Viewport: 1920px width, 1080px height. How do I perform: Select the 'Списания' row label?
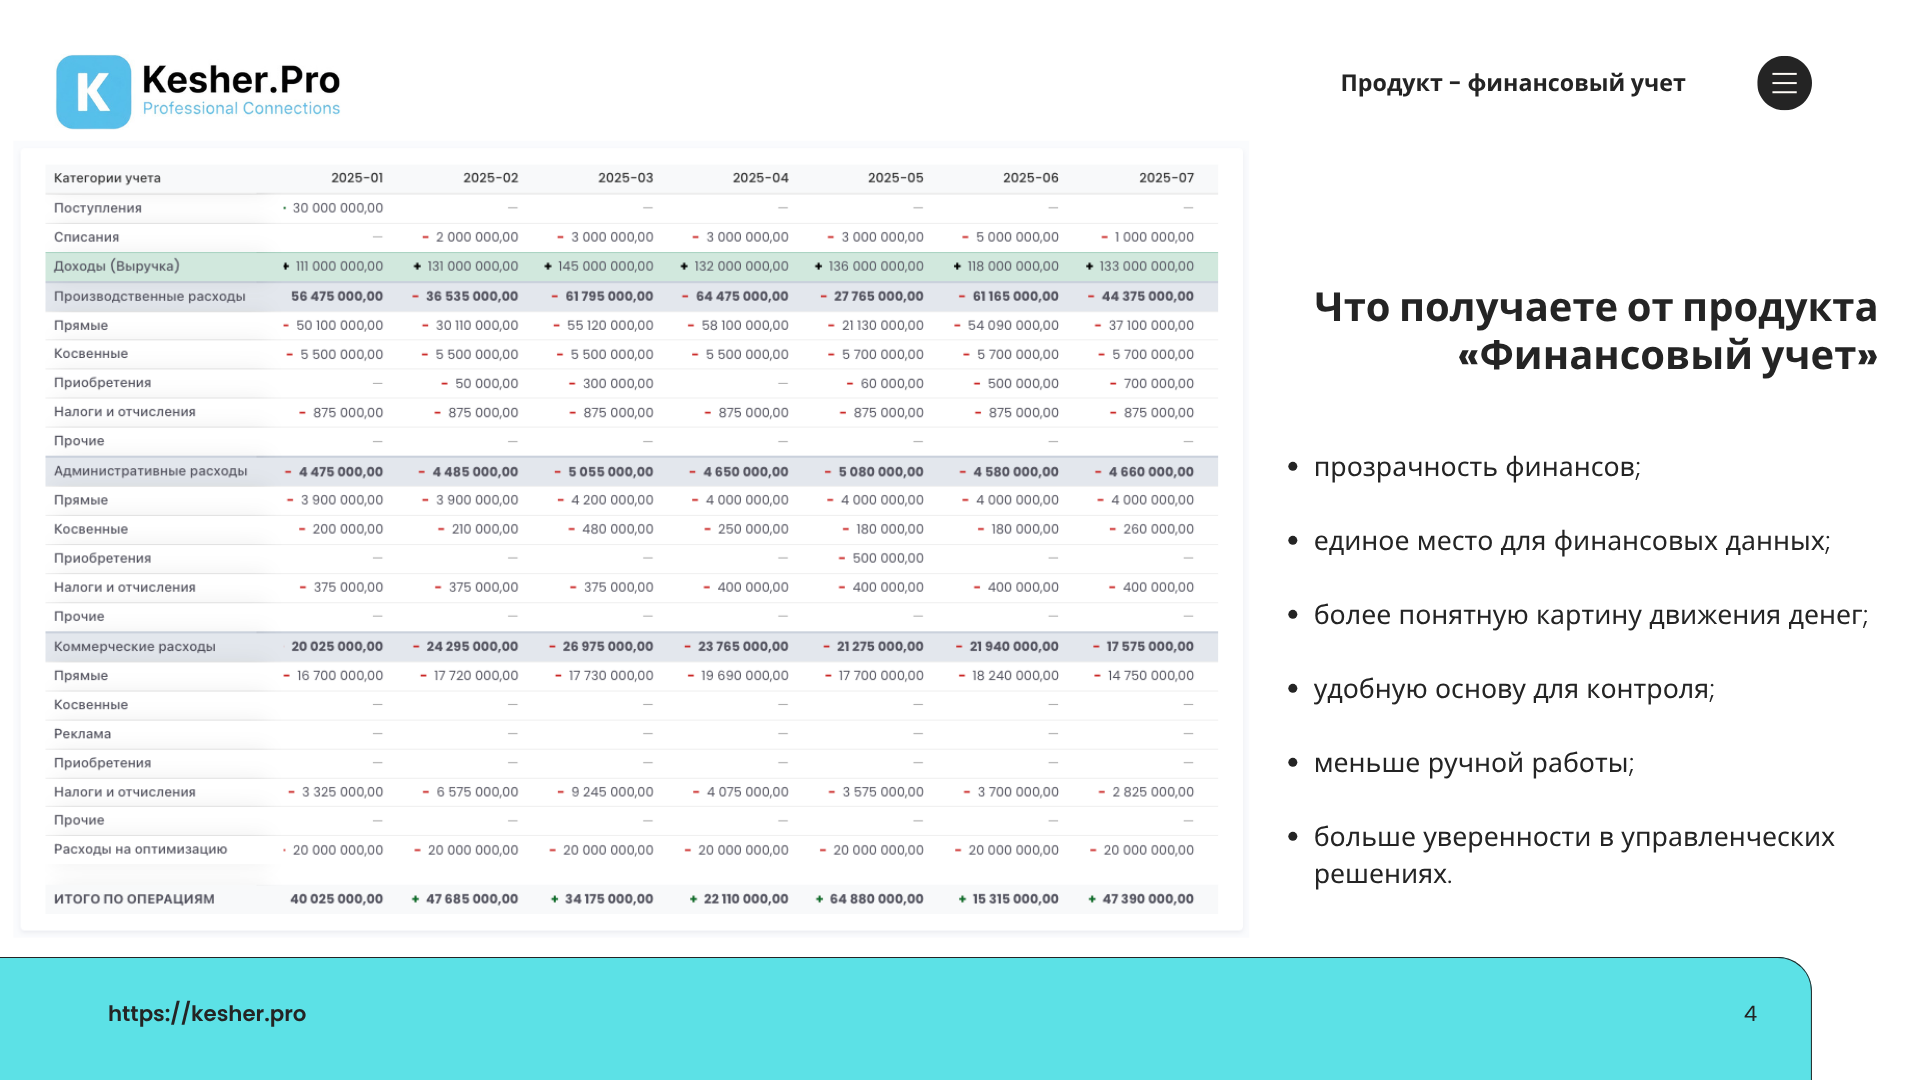pos(86,237)
